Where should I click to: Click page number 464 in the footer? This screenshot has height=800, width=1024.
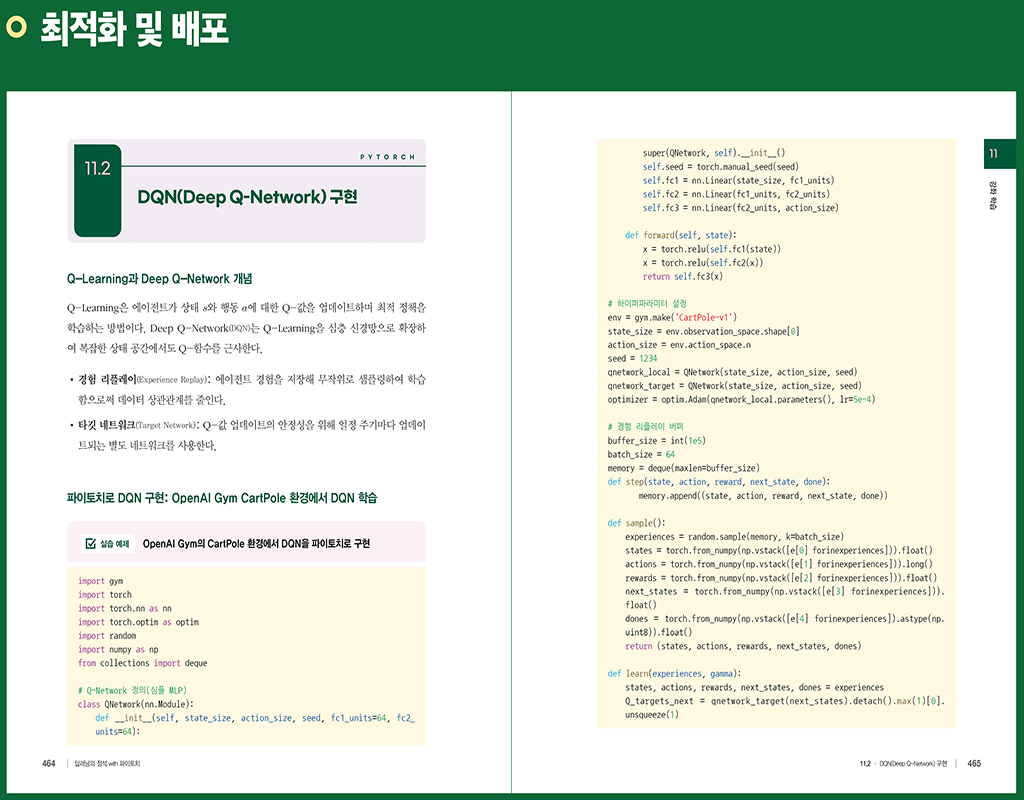(x=48, y=764)
